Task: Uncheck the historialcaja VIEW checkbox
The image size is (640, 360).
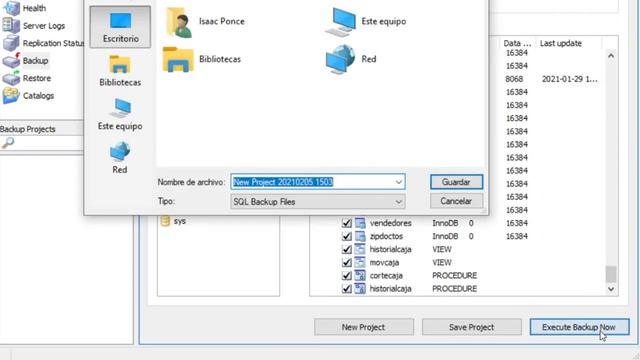Action: [x=347, y=249]
